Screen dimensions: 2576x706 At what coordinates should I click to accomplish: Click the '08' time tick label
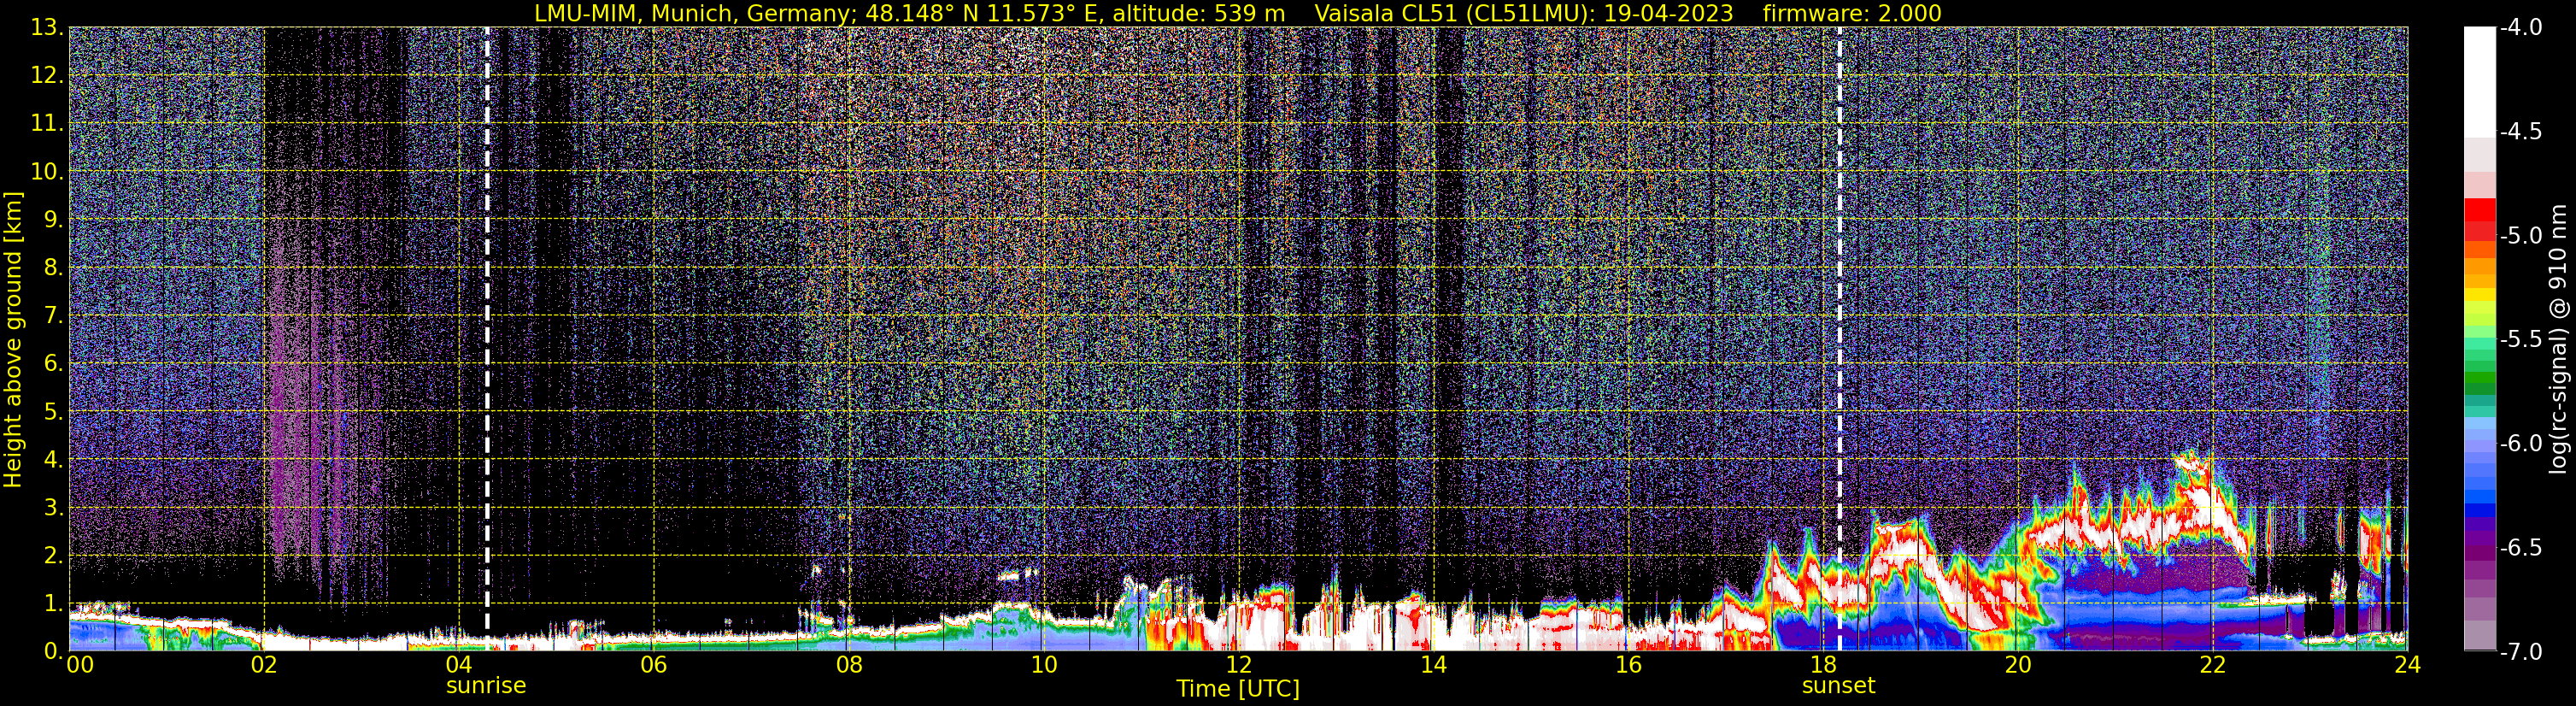[x=848, y=664]
